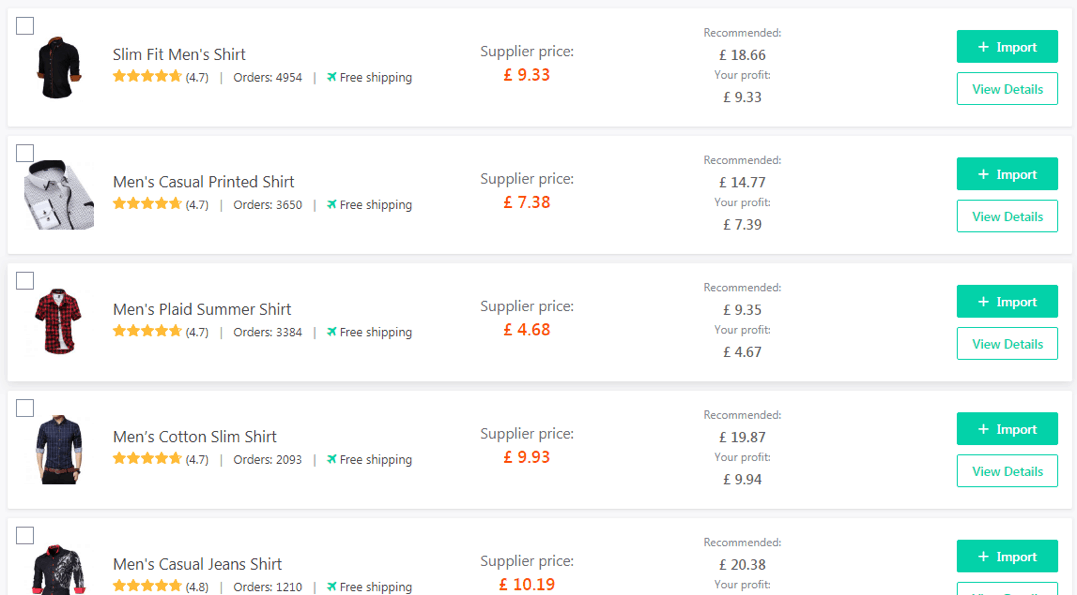
Task: Open the Men's Casual Jeans Shirt title
Action: (x=197, y=564)
